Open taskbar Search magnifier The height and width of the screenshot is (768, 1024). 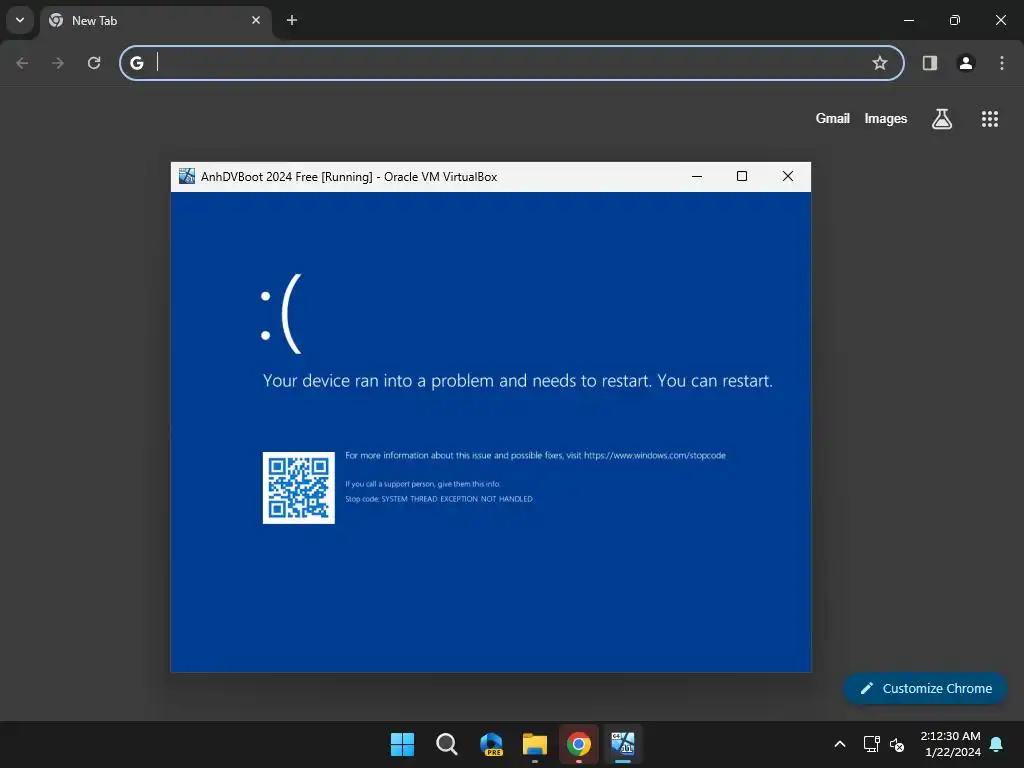447,744
